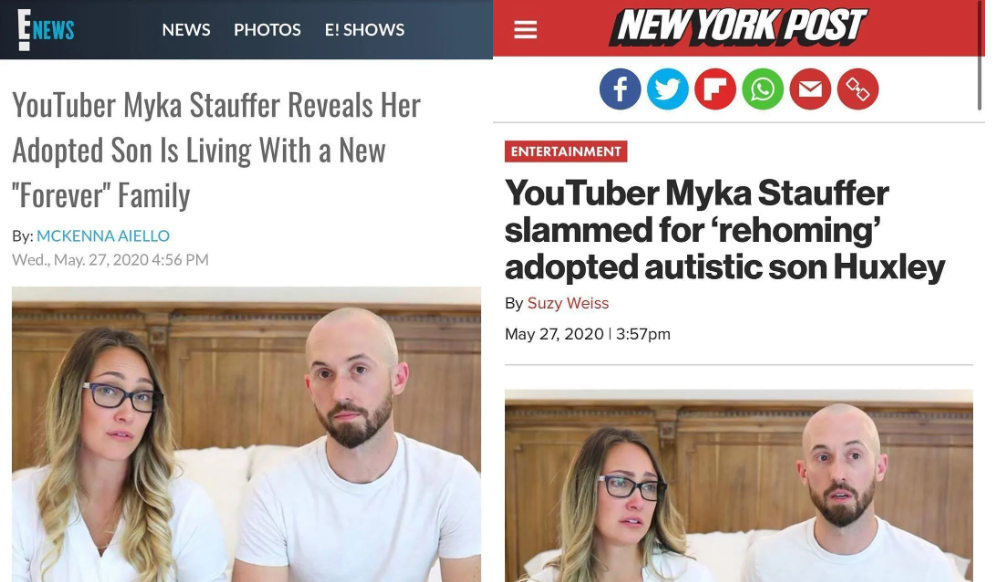Image resolution: width=993 pixels, height=582 pixels.
Task: Open author McKenna Aiello's page
Action: tap(103, 236)
